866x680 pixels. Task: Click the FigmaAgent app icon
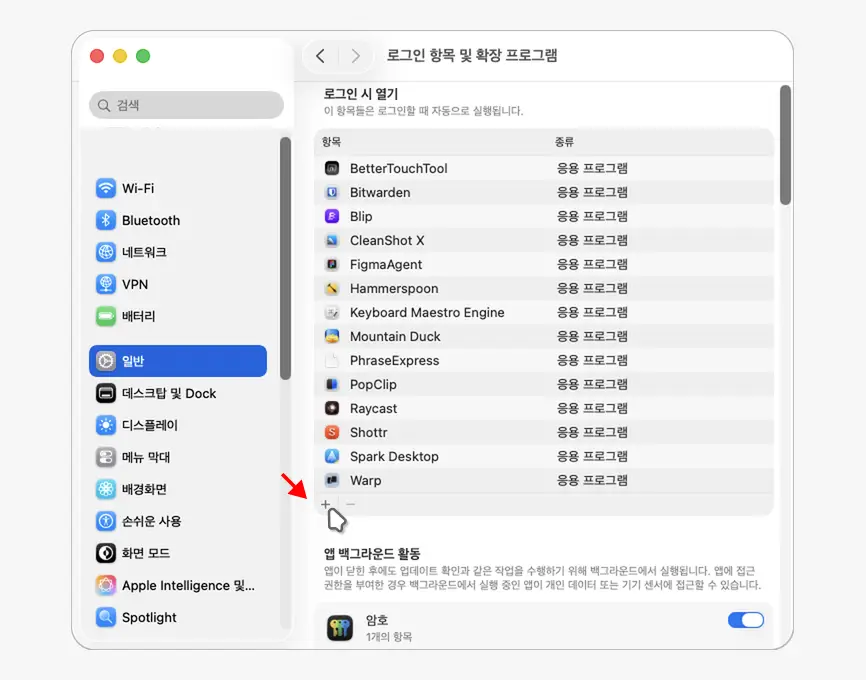click(x=332, y=264)
